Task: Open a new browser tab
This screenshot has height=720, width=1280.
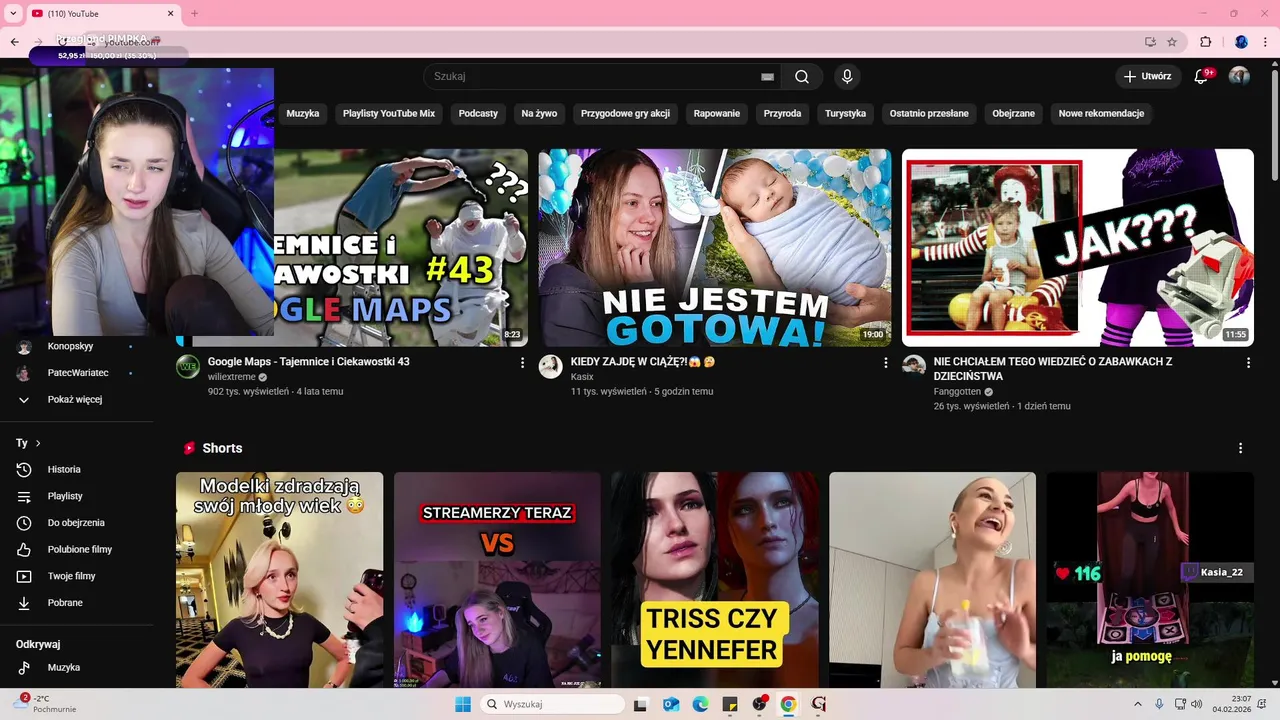Action: (194, 14)
